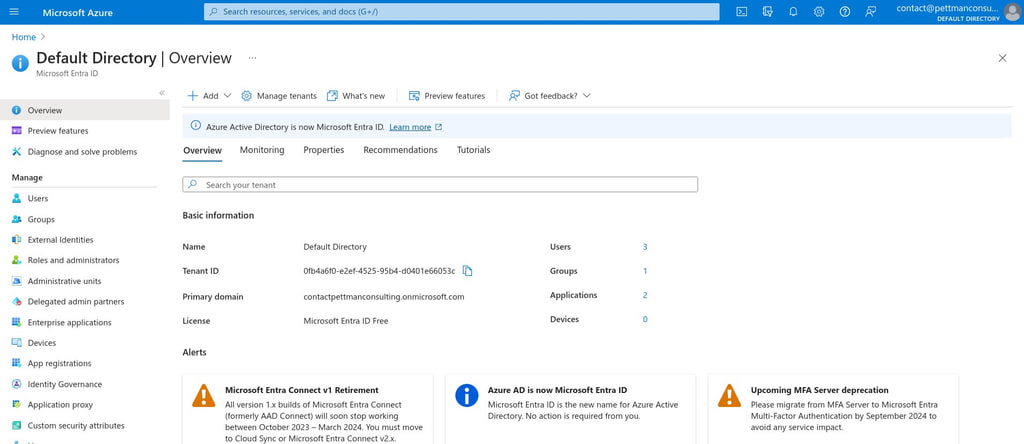Expand the Add dropdown
This screenshot has width=1024, height=444.
tap(209, 95)
